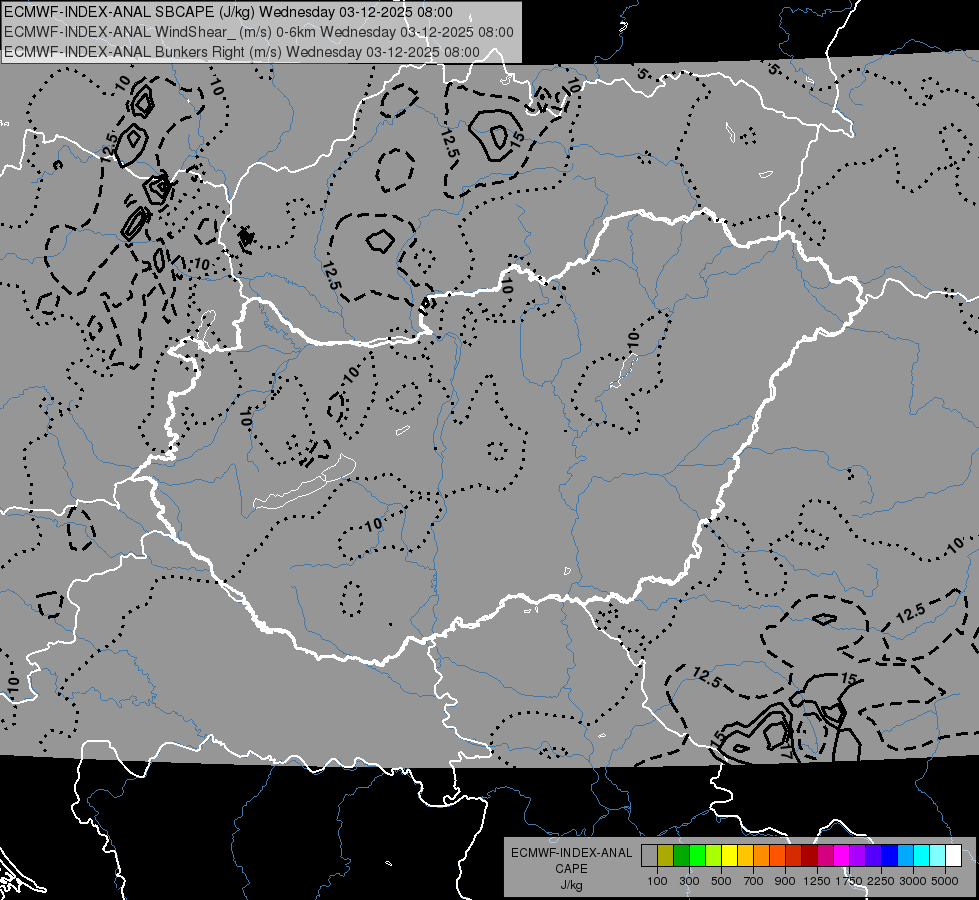Click the 3000 legend value
The image size is (979, 900).
click(x=913, y=881)
